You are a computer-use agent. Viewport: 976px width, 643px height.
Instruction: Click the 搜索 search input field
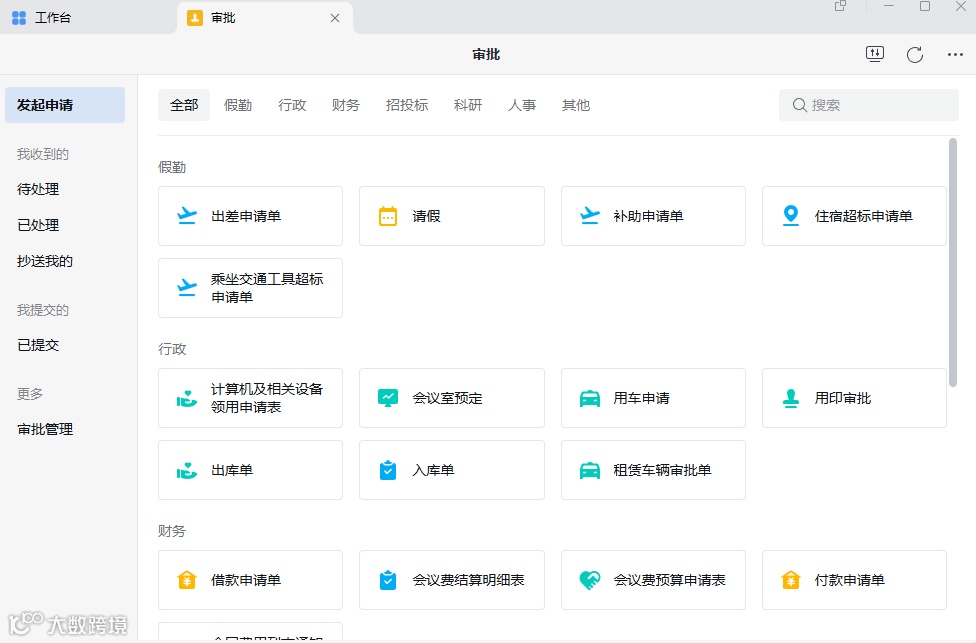868,105
